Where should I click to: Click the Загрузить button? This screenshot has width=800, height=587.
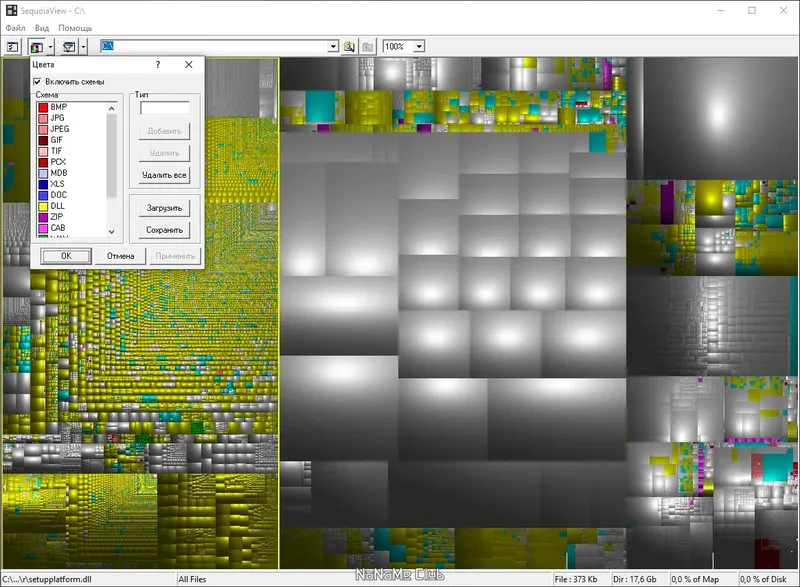164,208
